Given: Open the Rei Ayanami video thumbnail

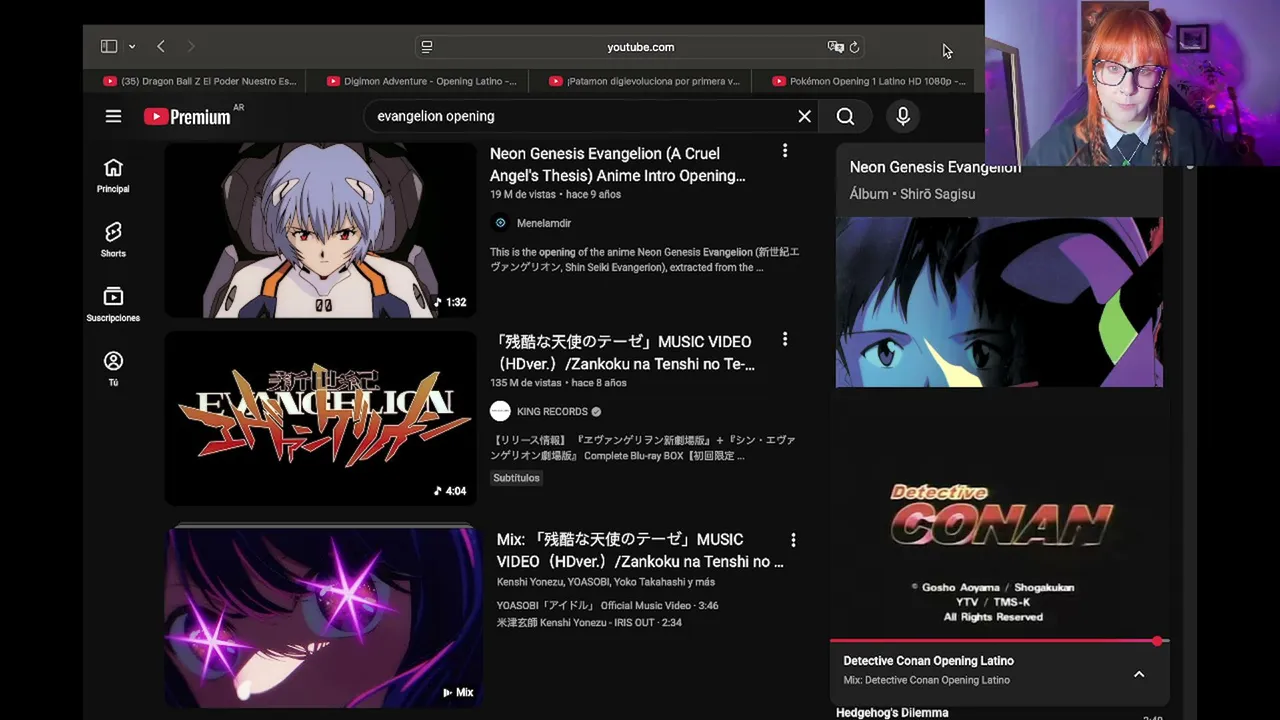Looking at the screenshot, I should pyautogui.click(x=321, y=230).
